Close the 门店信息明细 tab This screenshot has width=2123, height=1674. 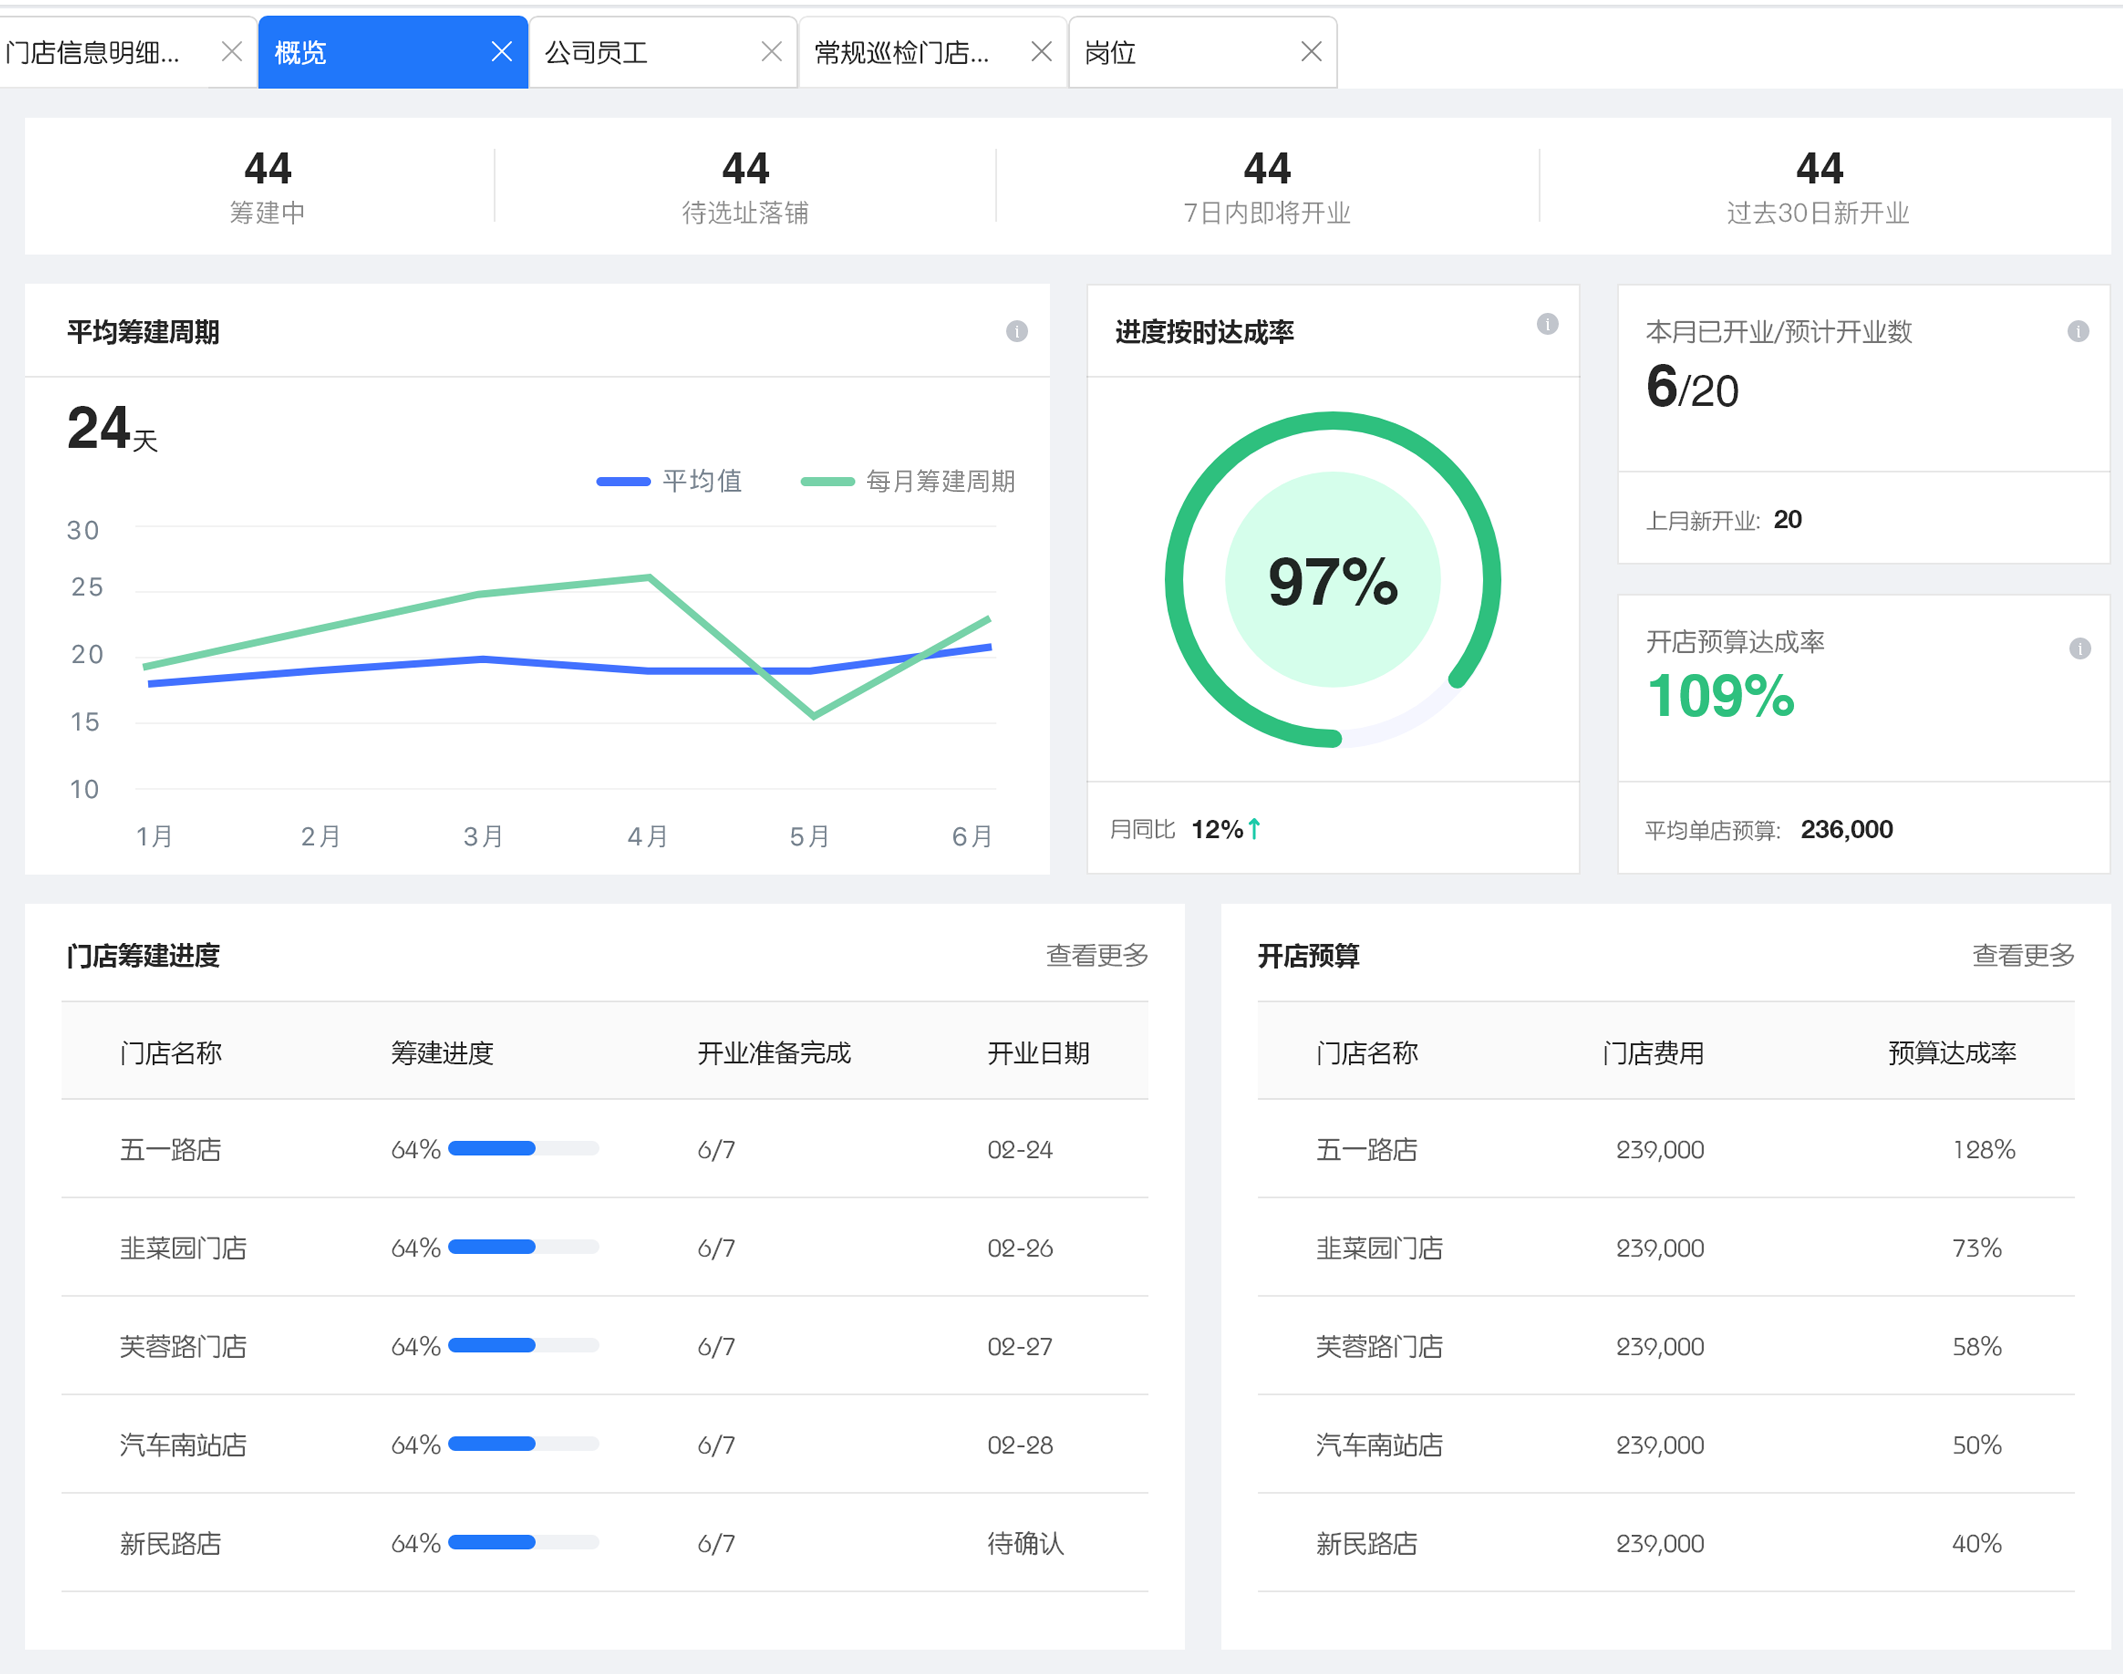(x=231, y=52)
